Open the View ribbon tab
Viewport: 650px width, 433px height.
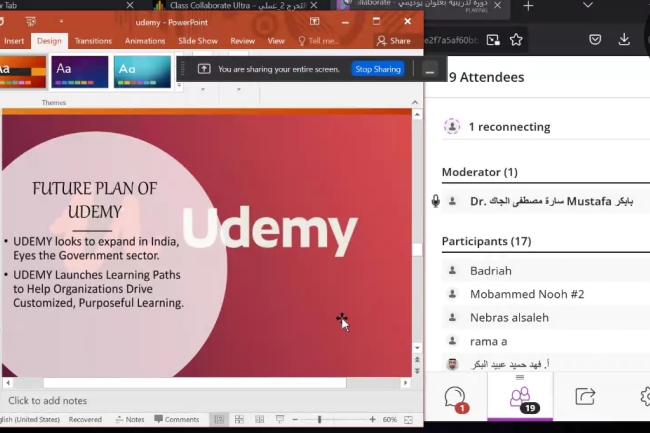[276, 41]
